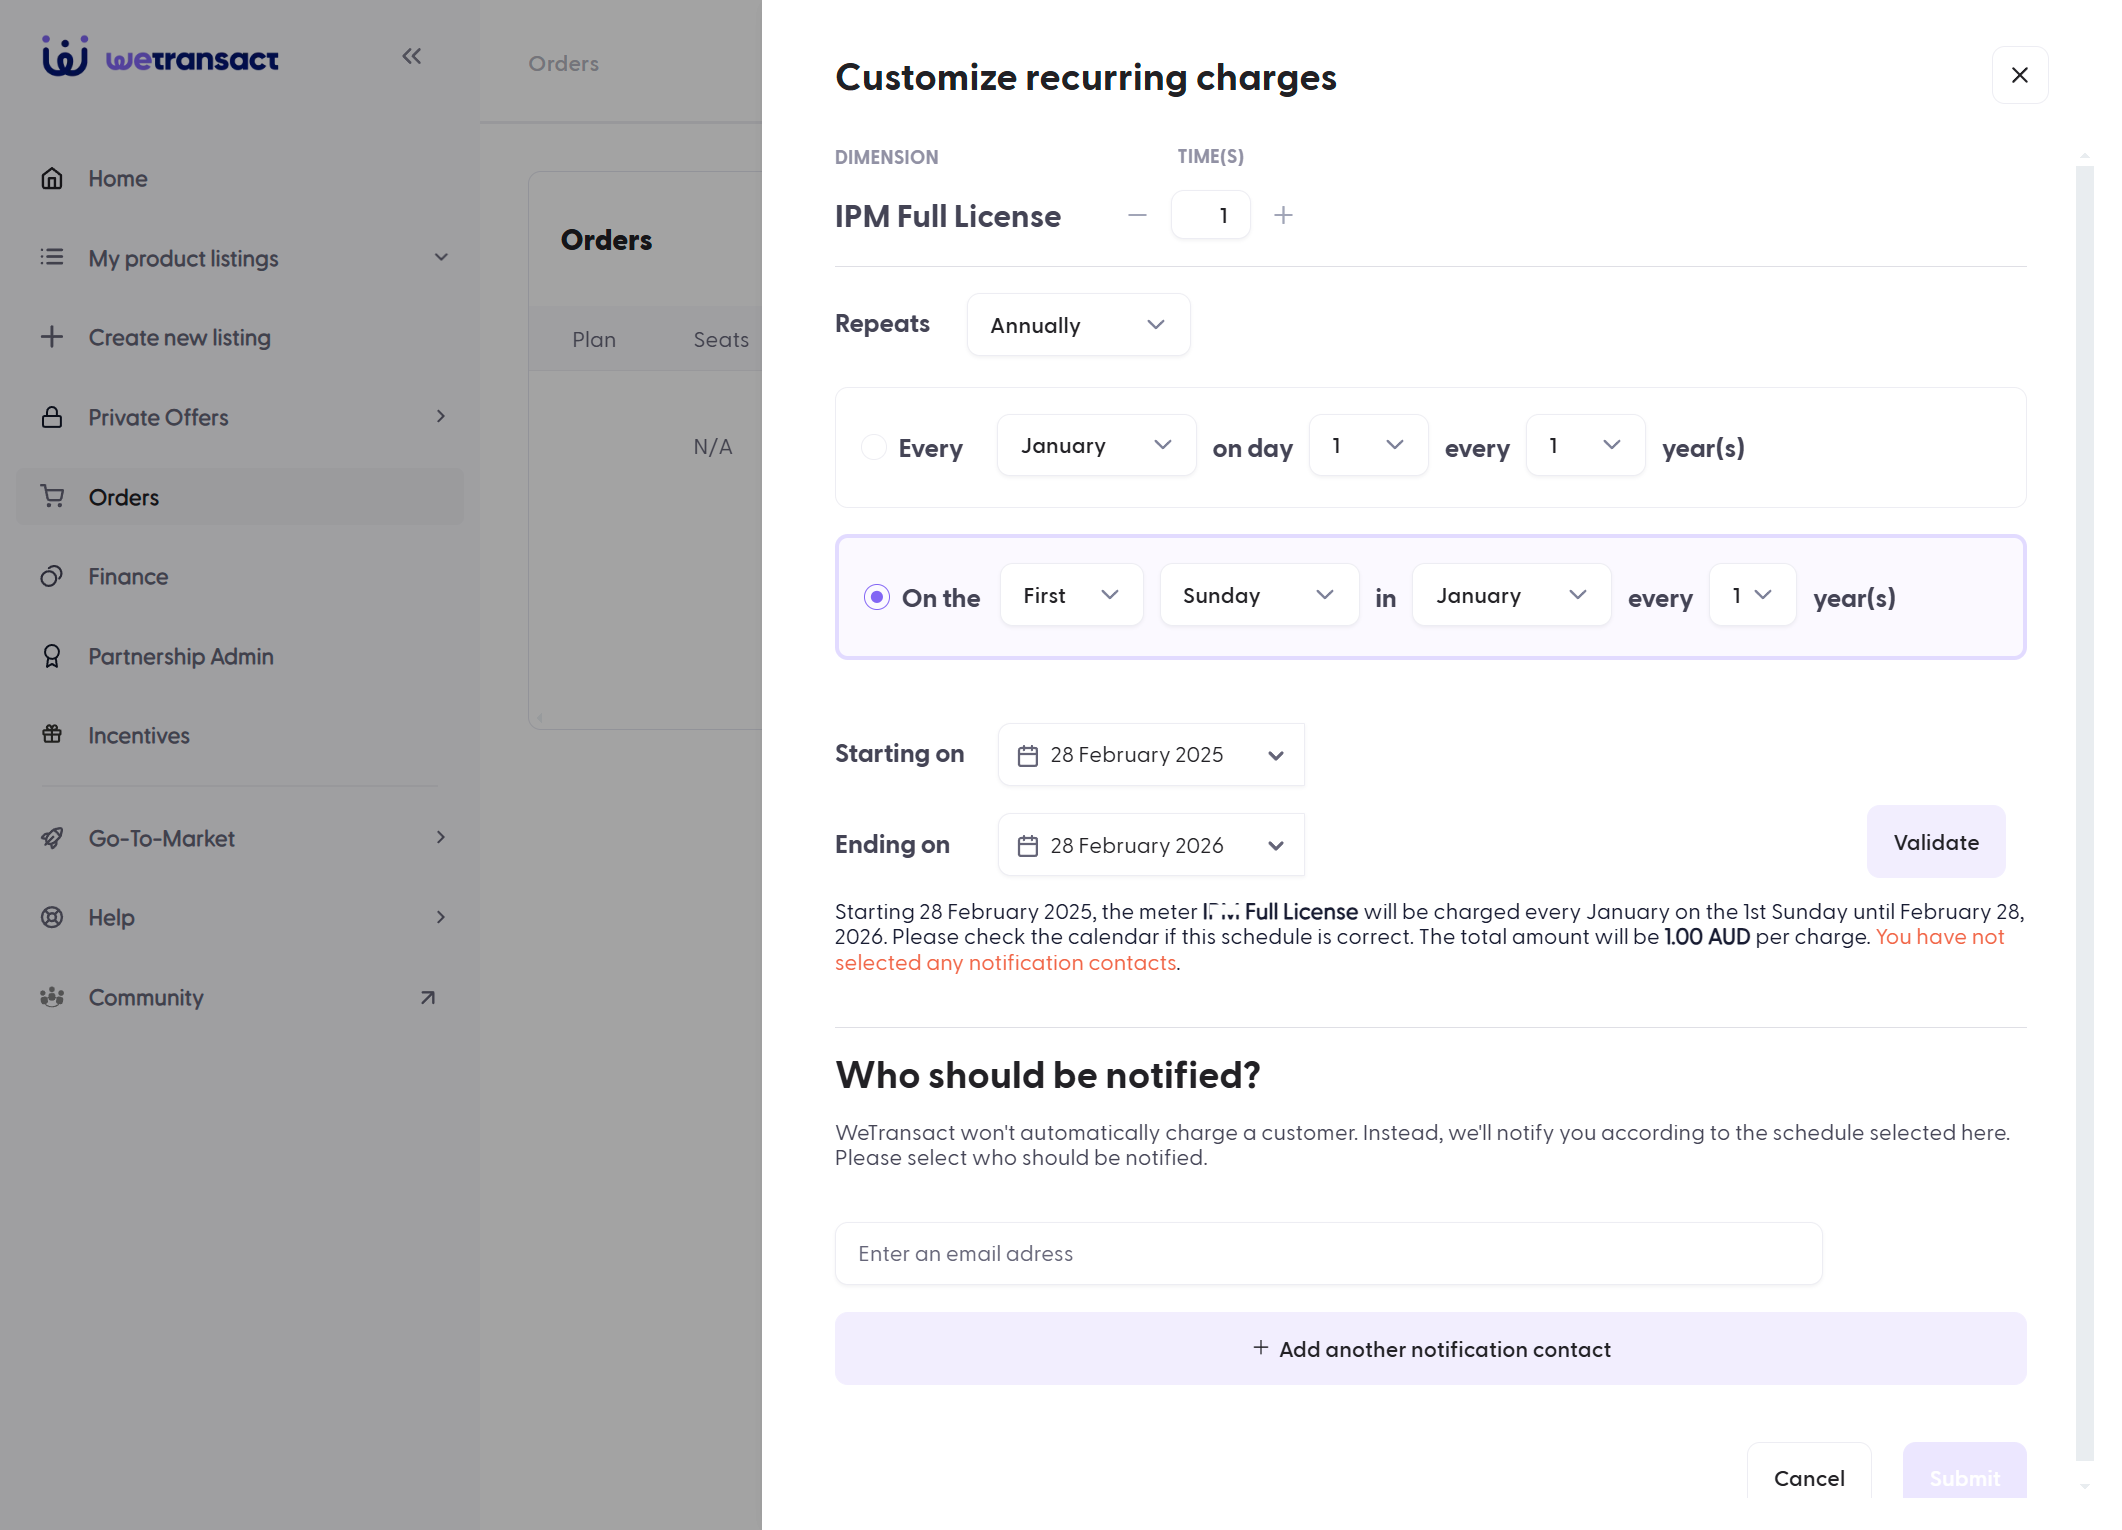The image size is (2122, 1530).
Task: Click the Validate button
Action: point(1936,842)
